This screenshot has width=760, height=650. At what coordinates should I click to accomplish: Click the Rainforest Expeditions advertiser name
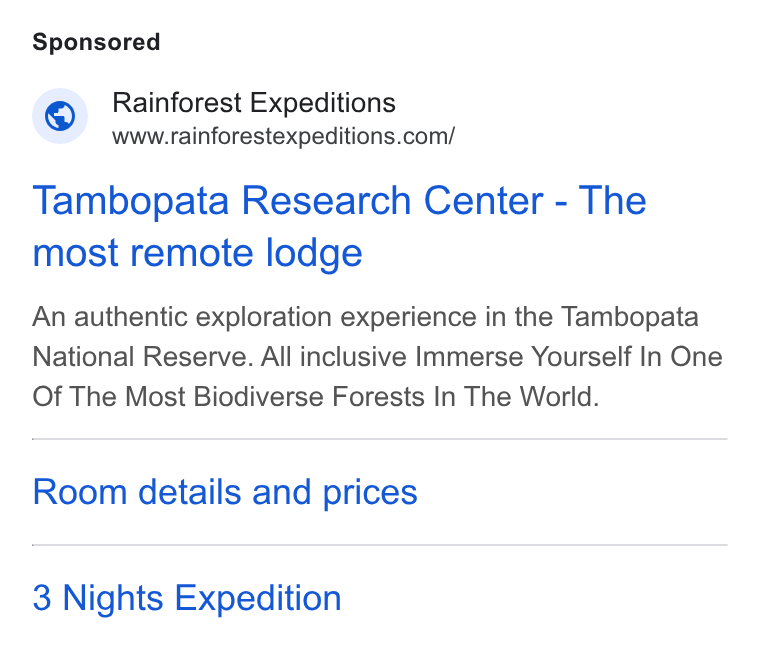pyautogui.click(x=254, y=103)
